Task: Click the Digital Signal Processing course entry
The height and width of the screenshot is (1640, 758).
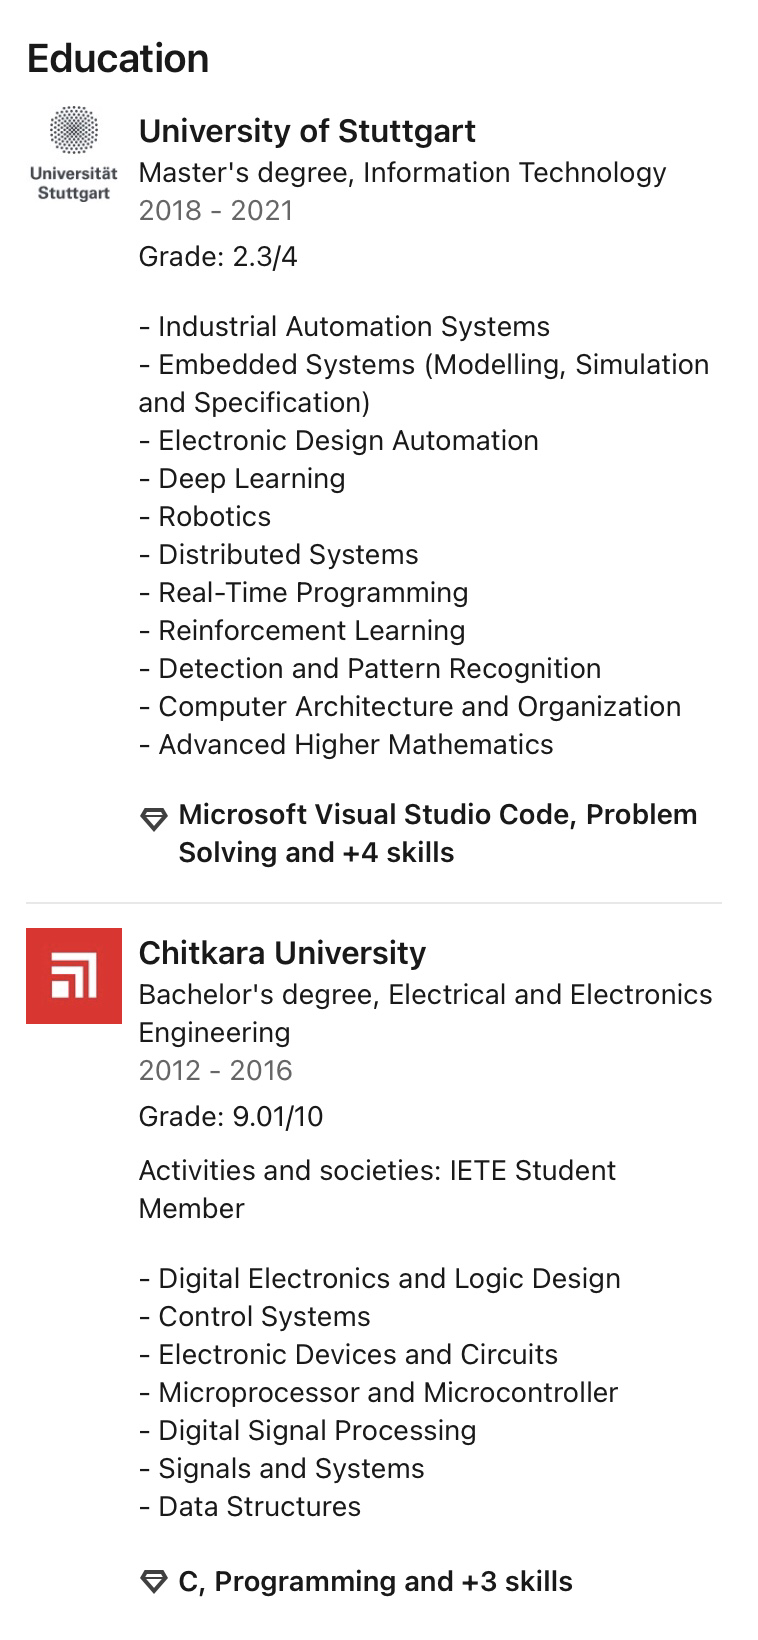Action: point(317,1430)
